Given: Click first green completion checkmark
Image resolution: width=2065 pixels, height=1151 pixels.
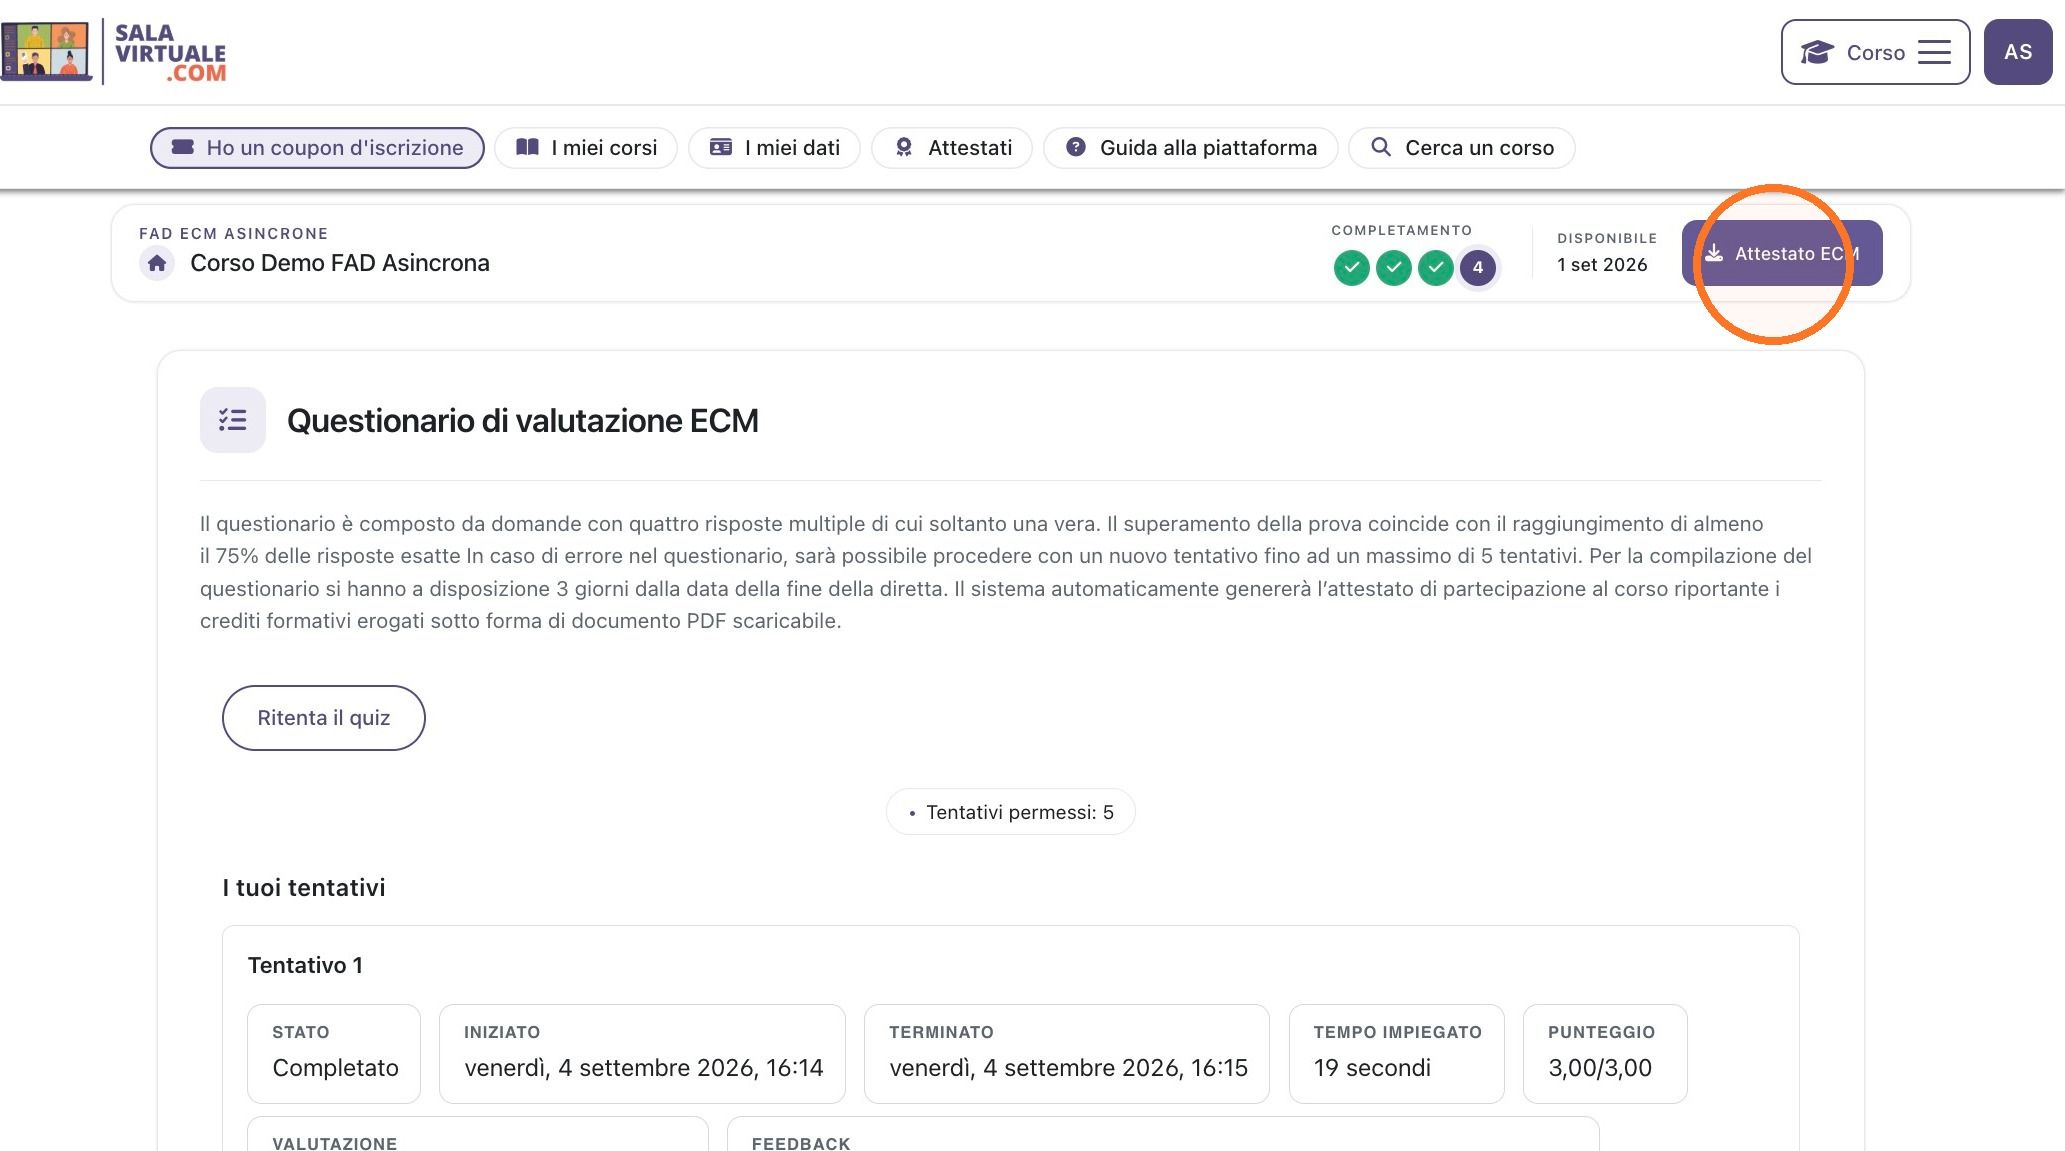Looking at the screenshot, I should pos(1352,268).
